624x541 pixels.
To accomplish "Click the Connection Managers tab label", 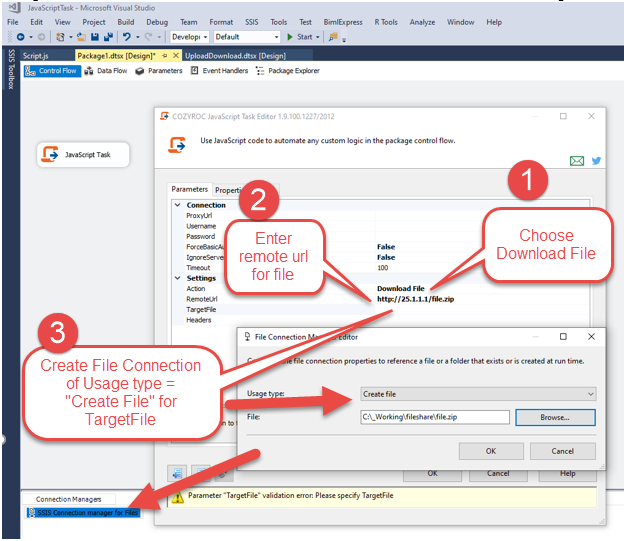I will pos(68,499).
